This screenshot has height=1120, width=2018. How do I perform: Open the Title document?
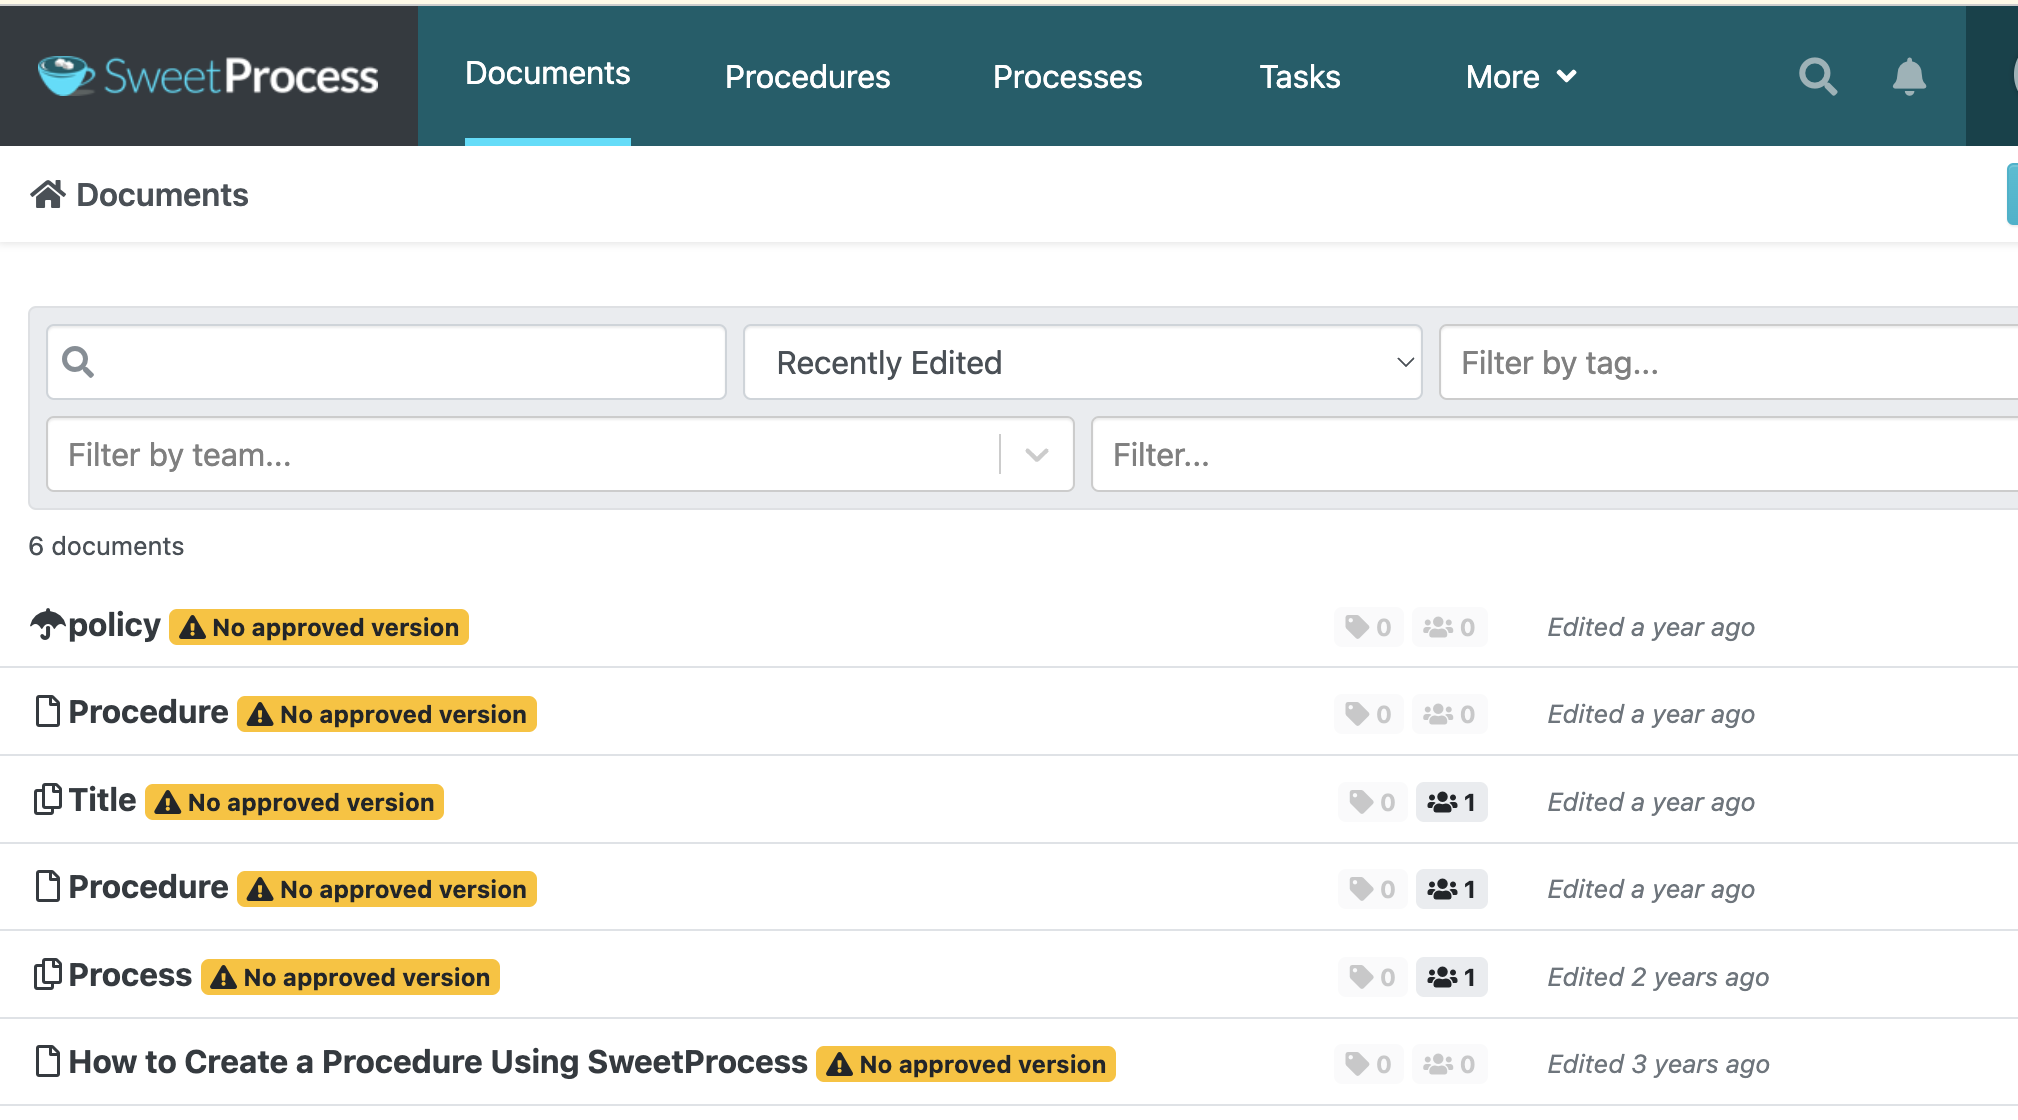(x=102, y=800)
